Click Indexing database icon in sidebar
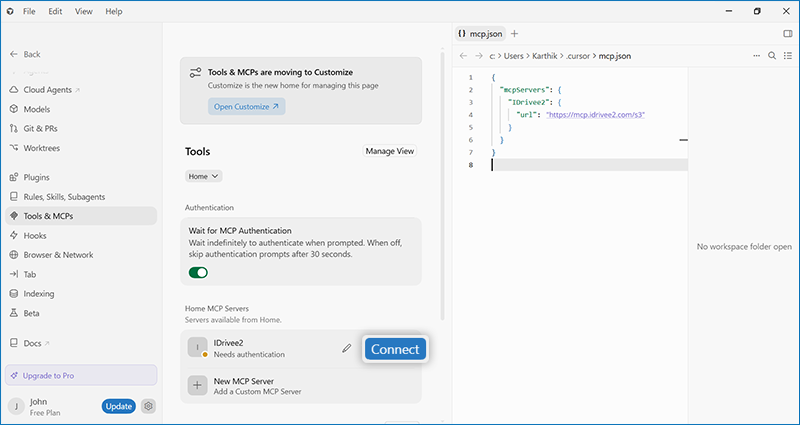 (x=14, y=294)
